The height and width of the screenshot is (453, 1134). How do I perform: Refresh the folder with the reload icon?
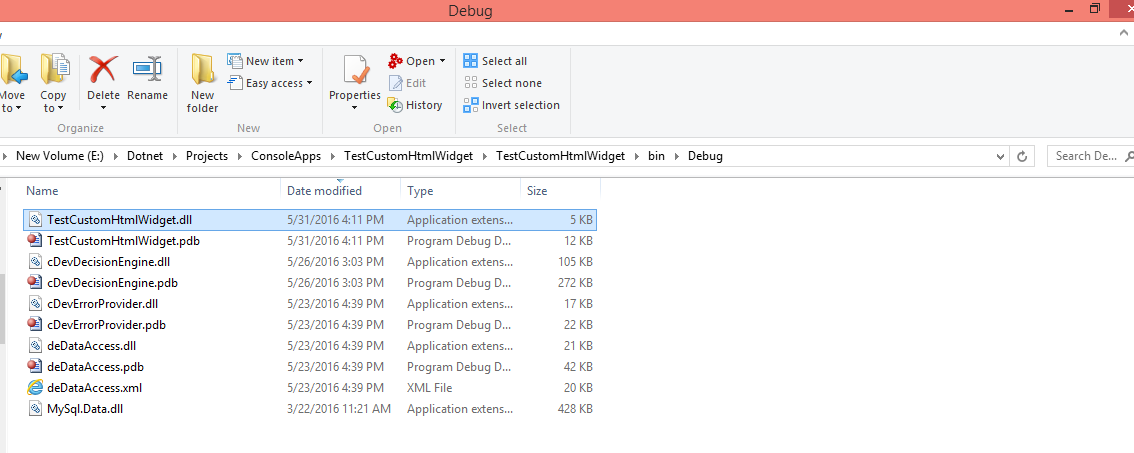[1022, 156]
